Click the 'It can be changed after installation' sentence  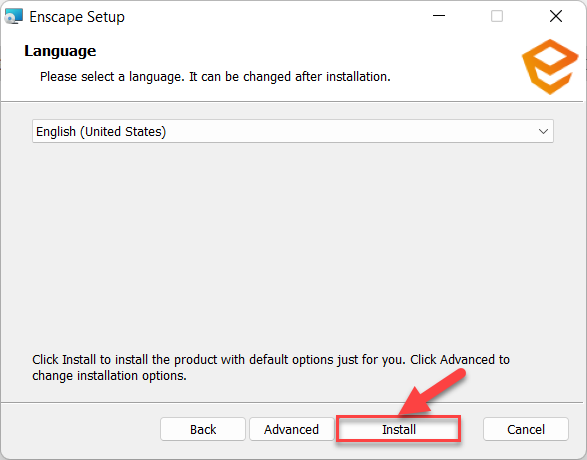[x=290, y=77]
